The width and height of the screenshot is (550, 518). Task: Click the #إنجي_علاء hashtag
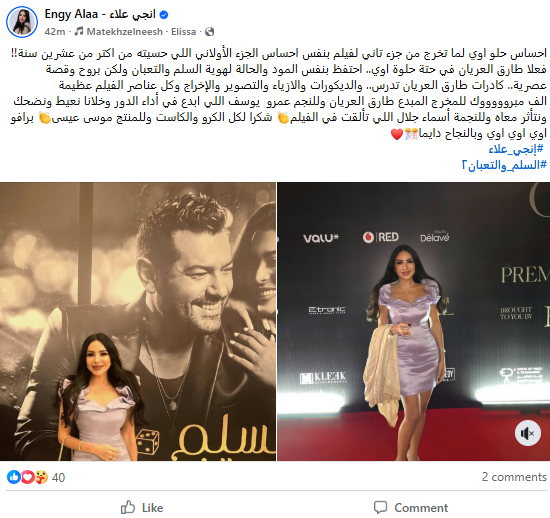coord(516,149)
